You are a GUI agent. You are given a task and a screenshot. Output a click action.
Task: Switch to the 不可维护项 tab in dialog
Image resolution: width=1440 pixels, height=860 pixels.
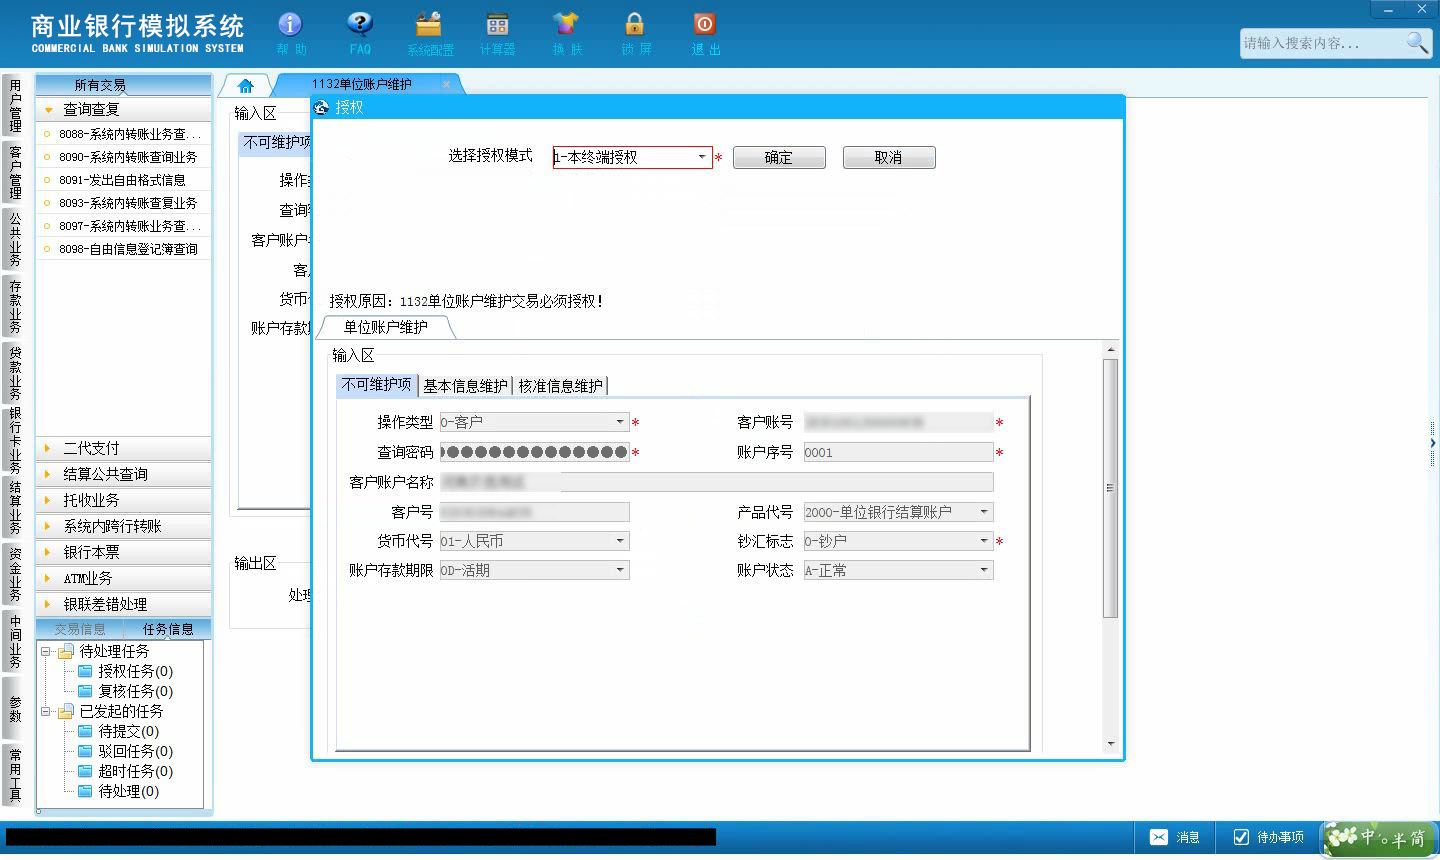pos(376,385)
